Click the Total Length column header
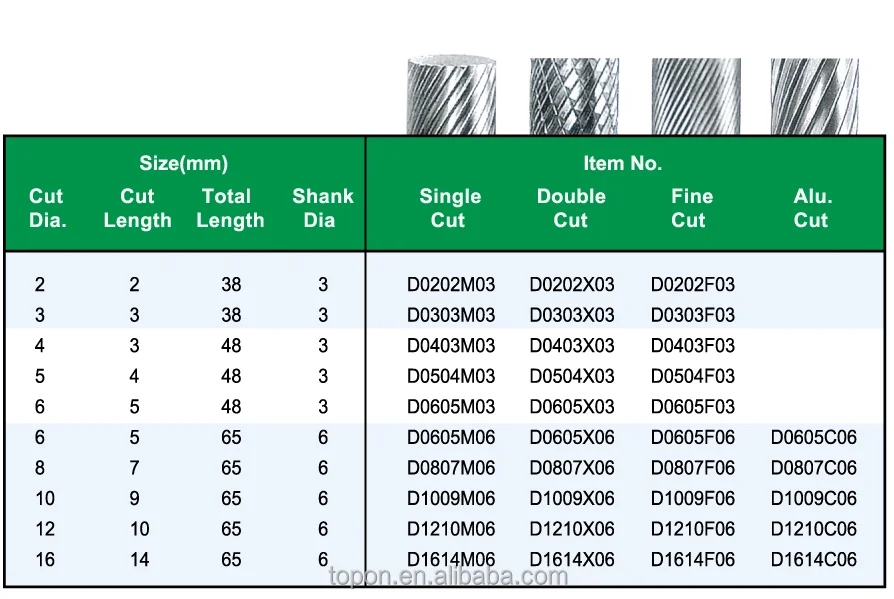This screenshot has width=894, height=599. point(230,208)
